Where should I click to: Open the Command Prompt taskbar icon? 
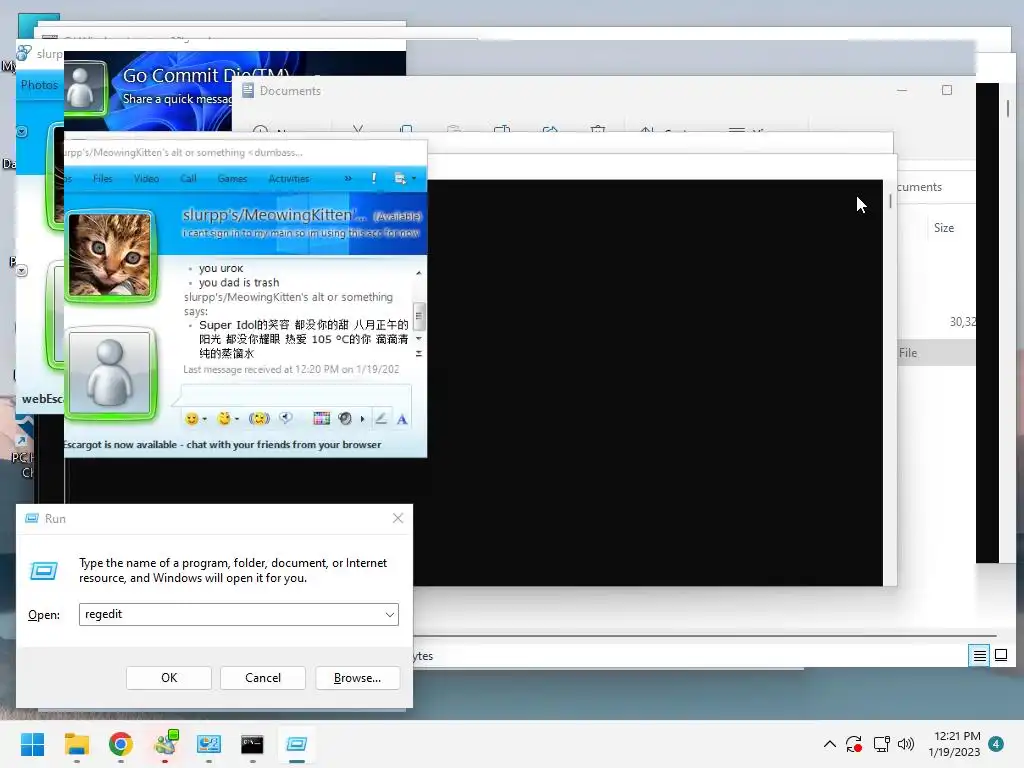pos(252,744)
